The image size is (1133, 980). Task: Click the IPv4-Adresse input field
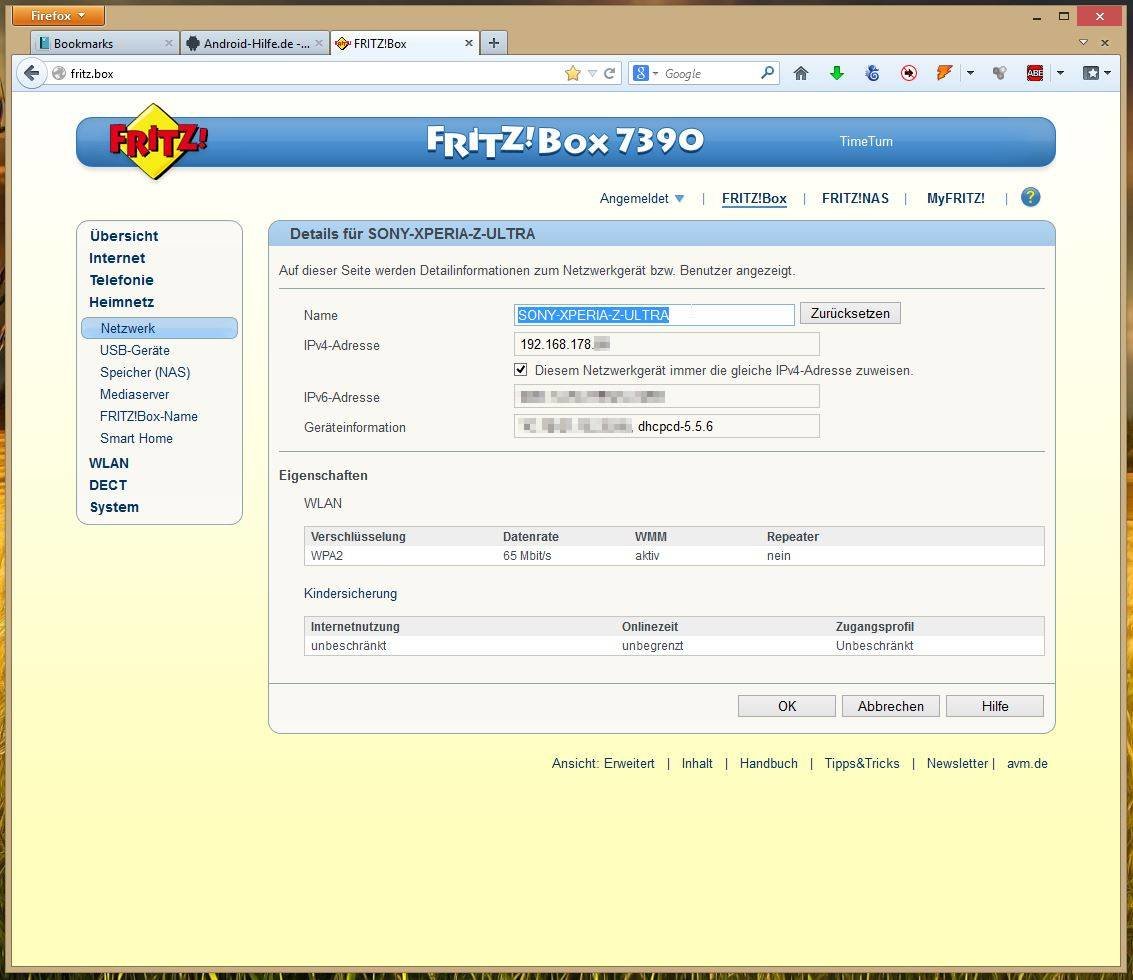point(666,344)
